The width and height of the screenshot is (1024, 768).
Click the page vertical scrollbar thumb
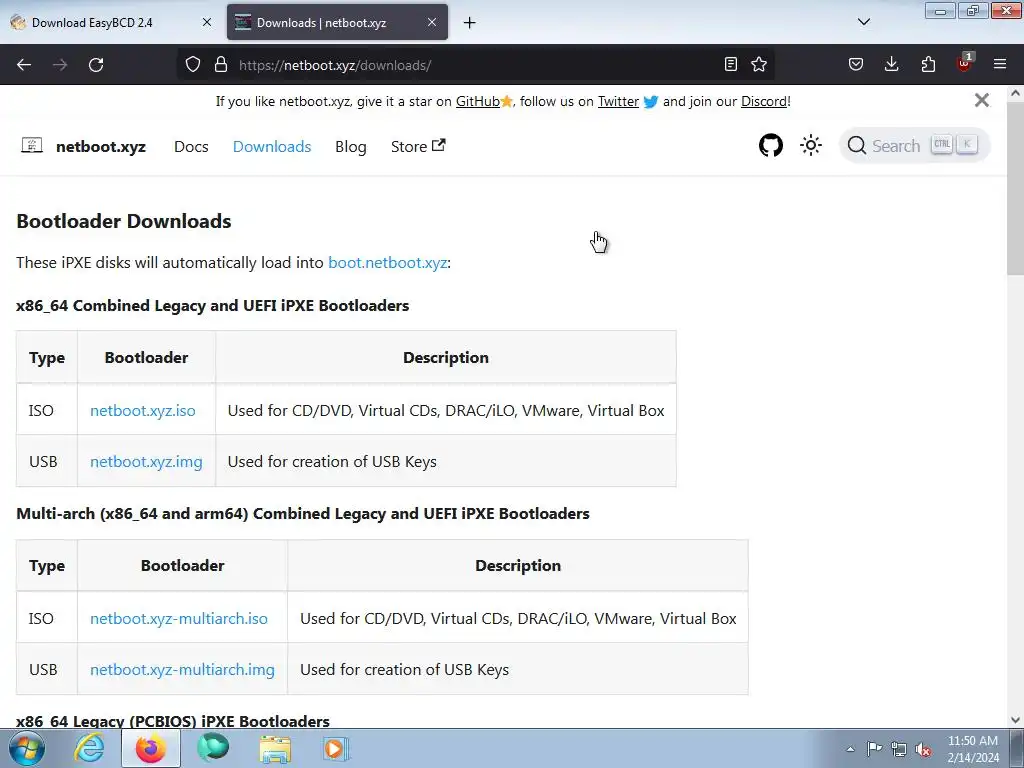pyautogui.click(x=1015, y=189)
